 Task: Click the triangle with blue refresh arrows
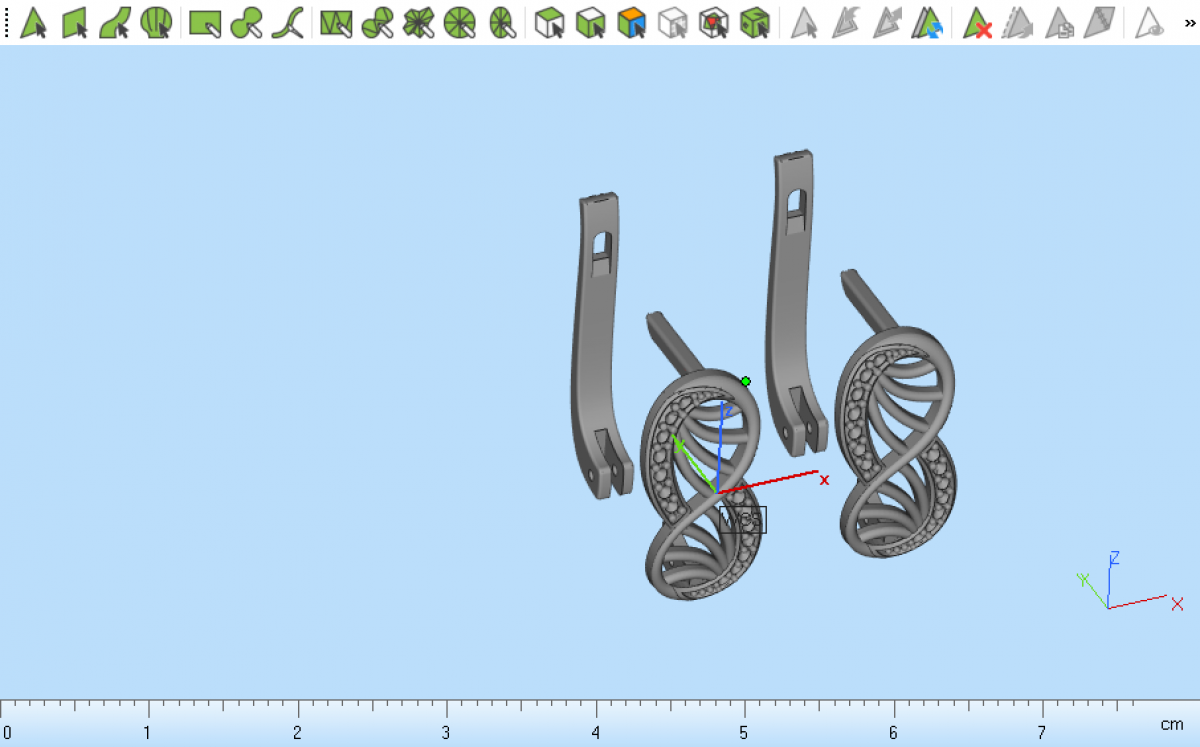[x=927, y=22]
